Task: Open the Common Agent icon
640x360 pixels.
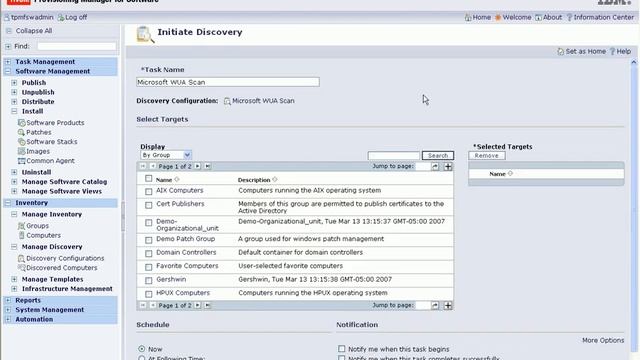Action: click(x=22, y=161)
